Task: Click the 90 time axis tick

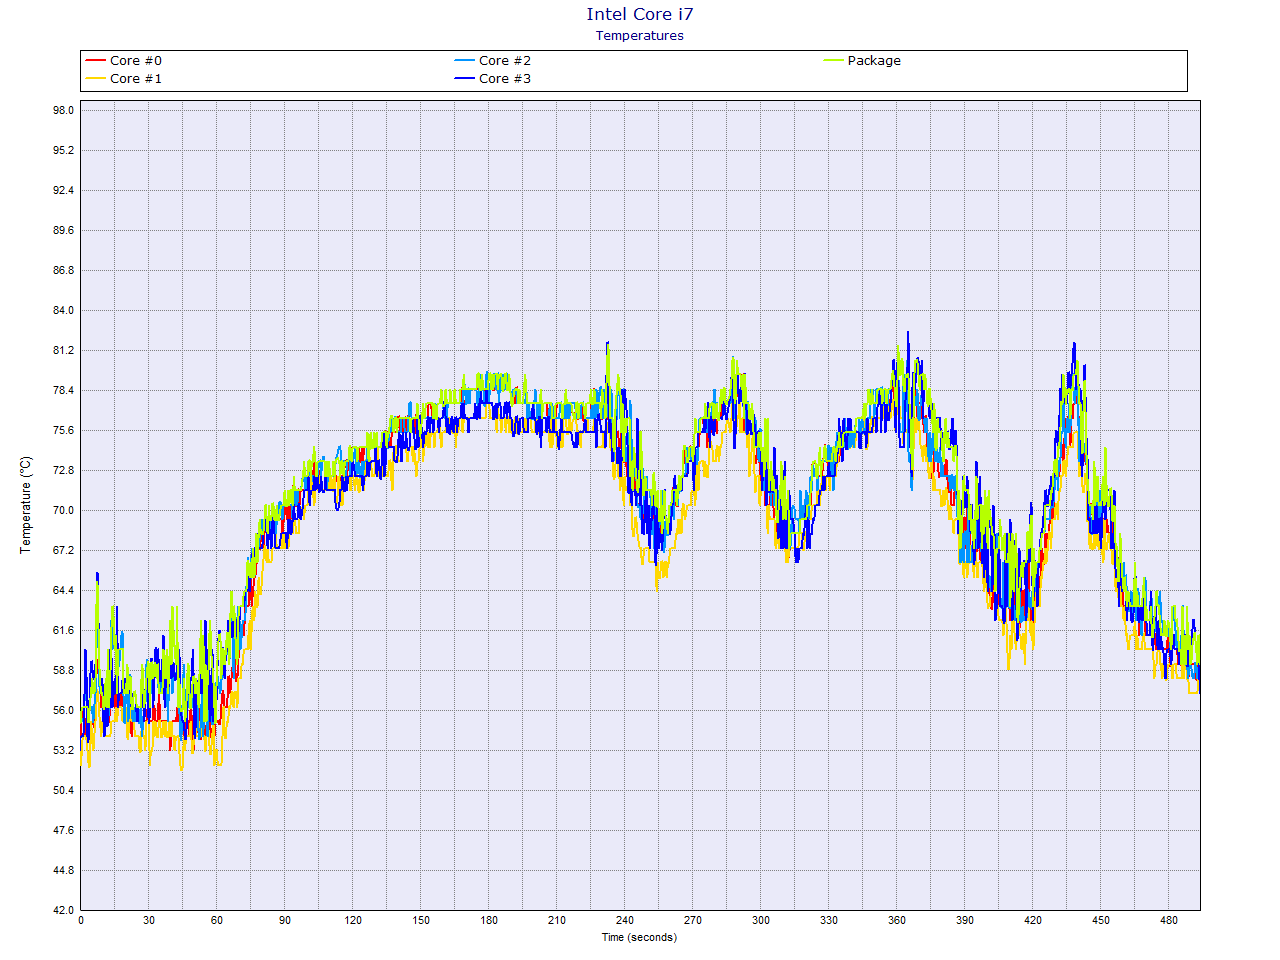Action: point(285,920)
